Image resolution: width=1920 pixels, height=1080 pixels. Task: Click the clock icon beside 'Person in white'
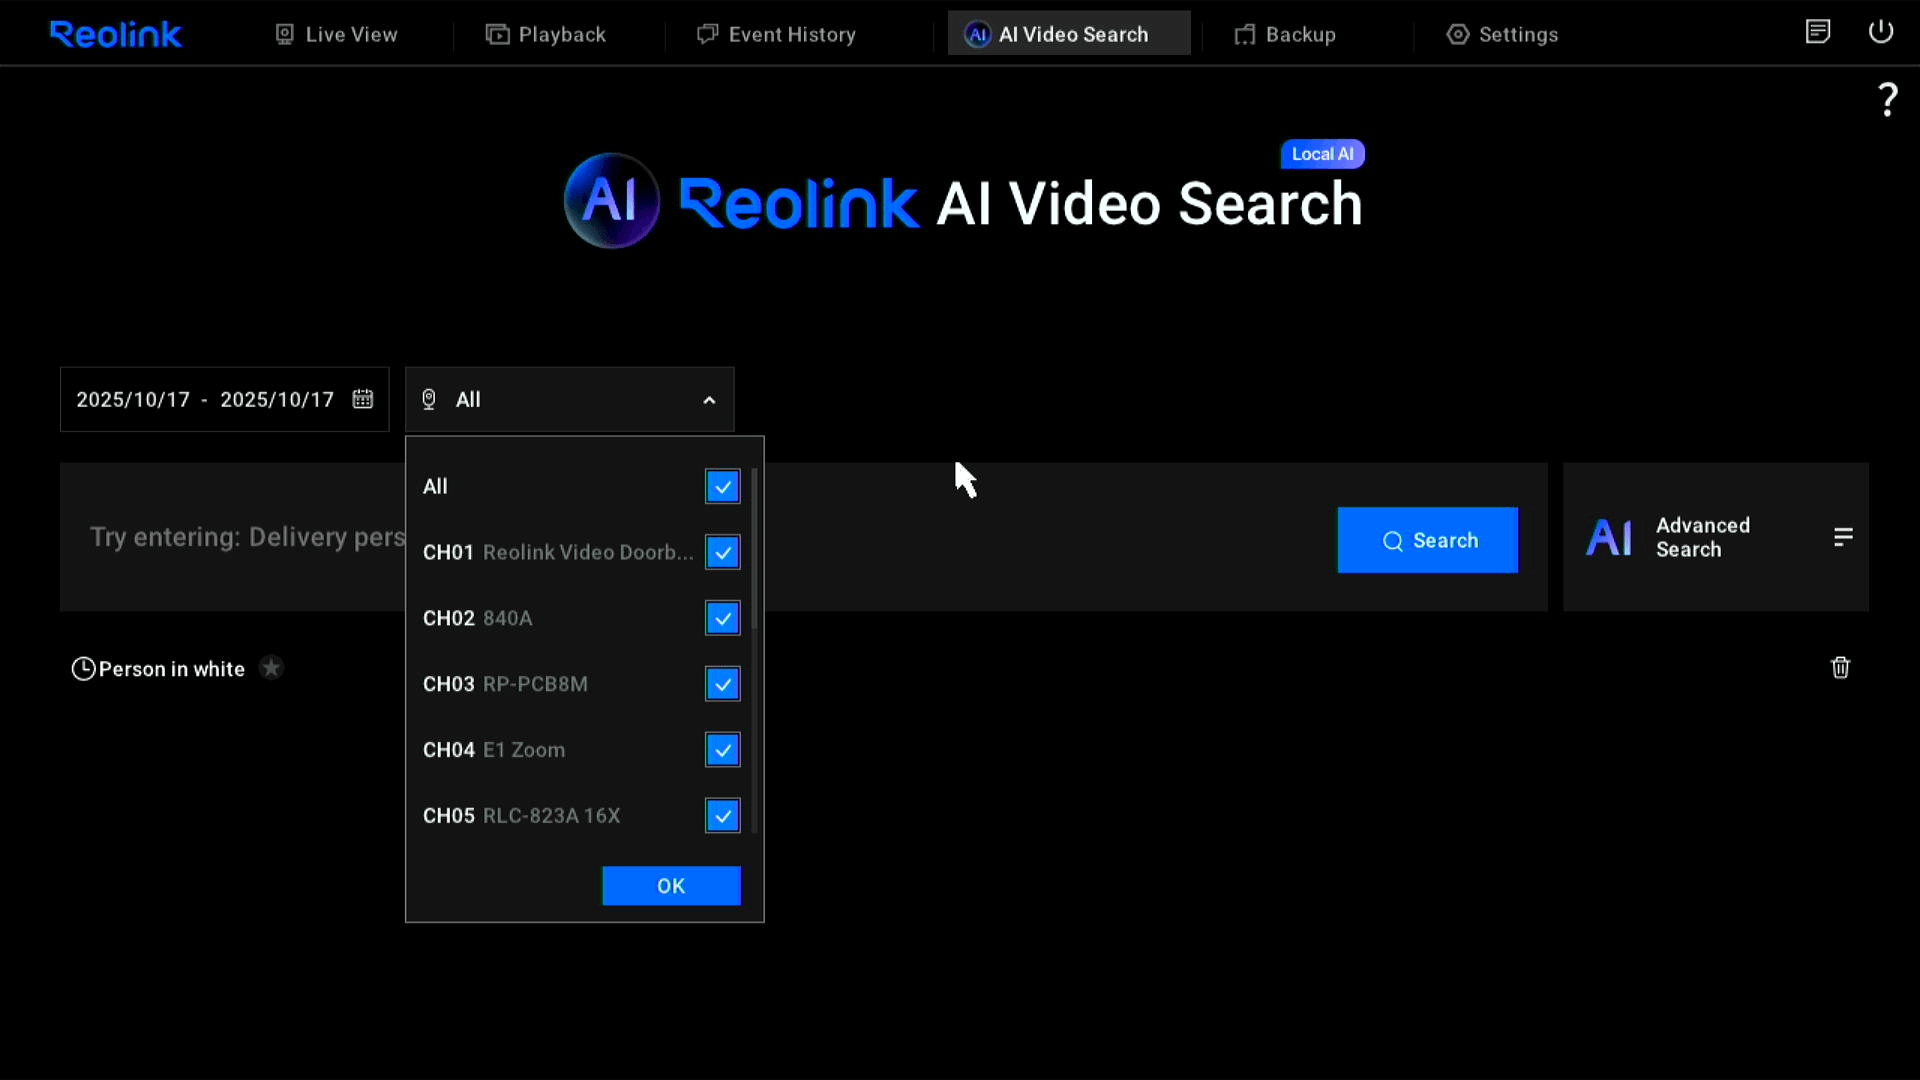83,669
